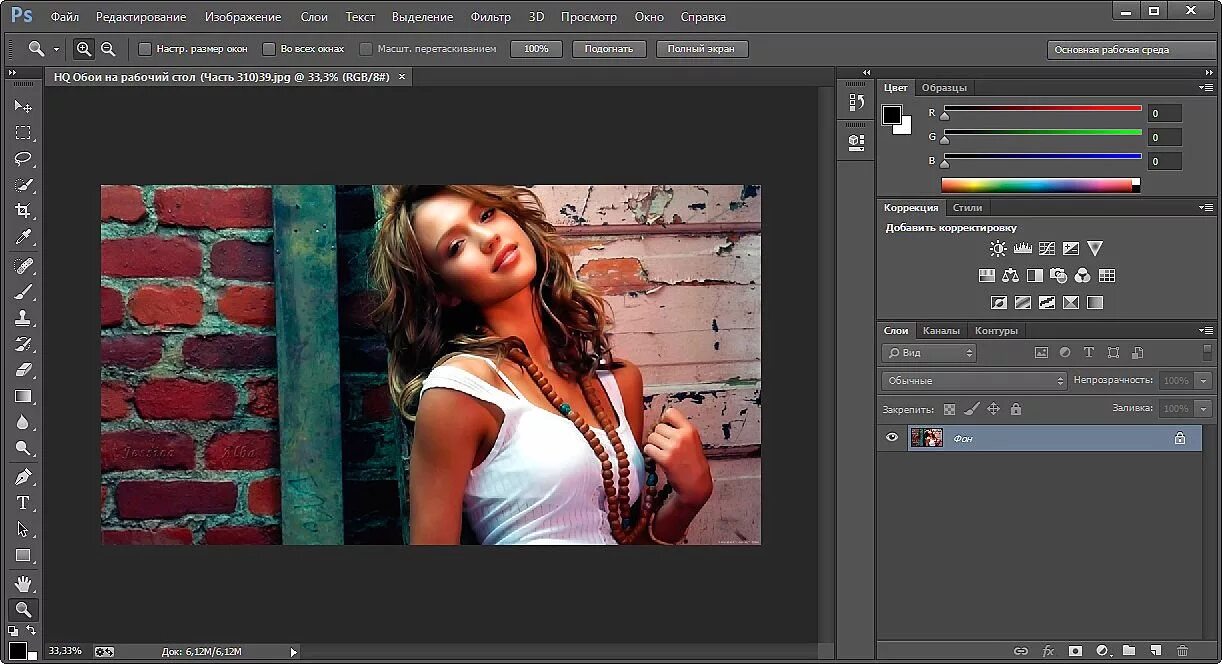The width and height of the screenshot is (1222, 664).
Task: Select the Quick Selection tool
Action: coord(23,184)
